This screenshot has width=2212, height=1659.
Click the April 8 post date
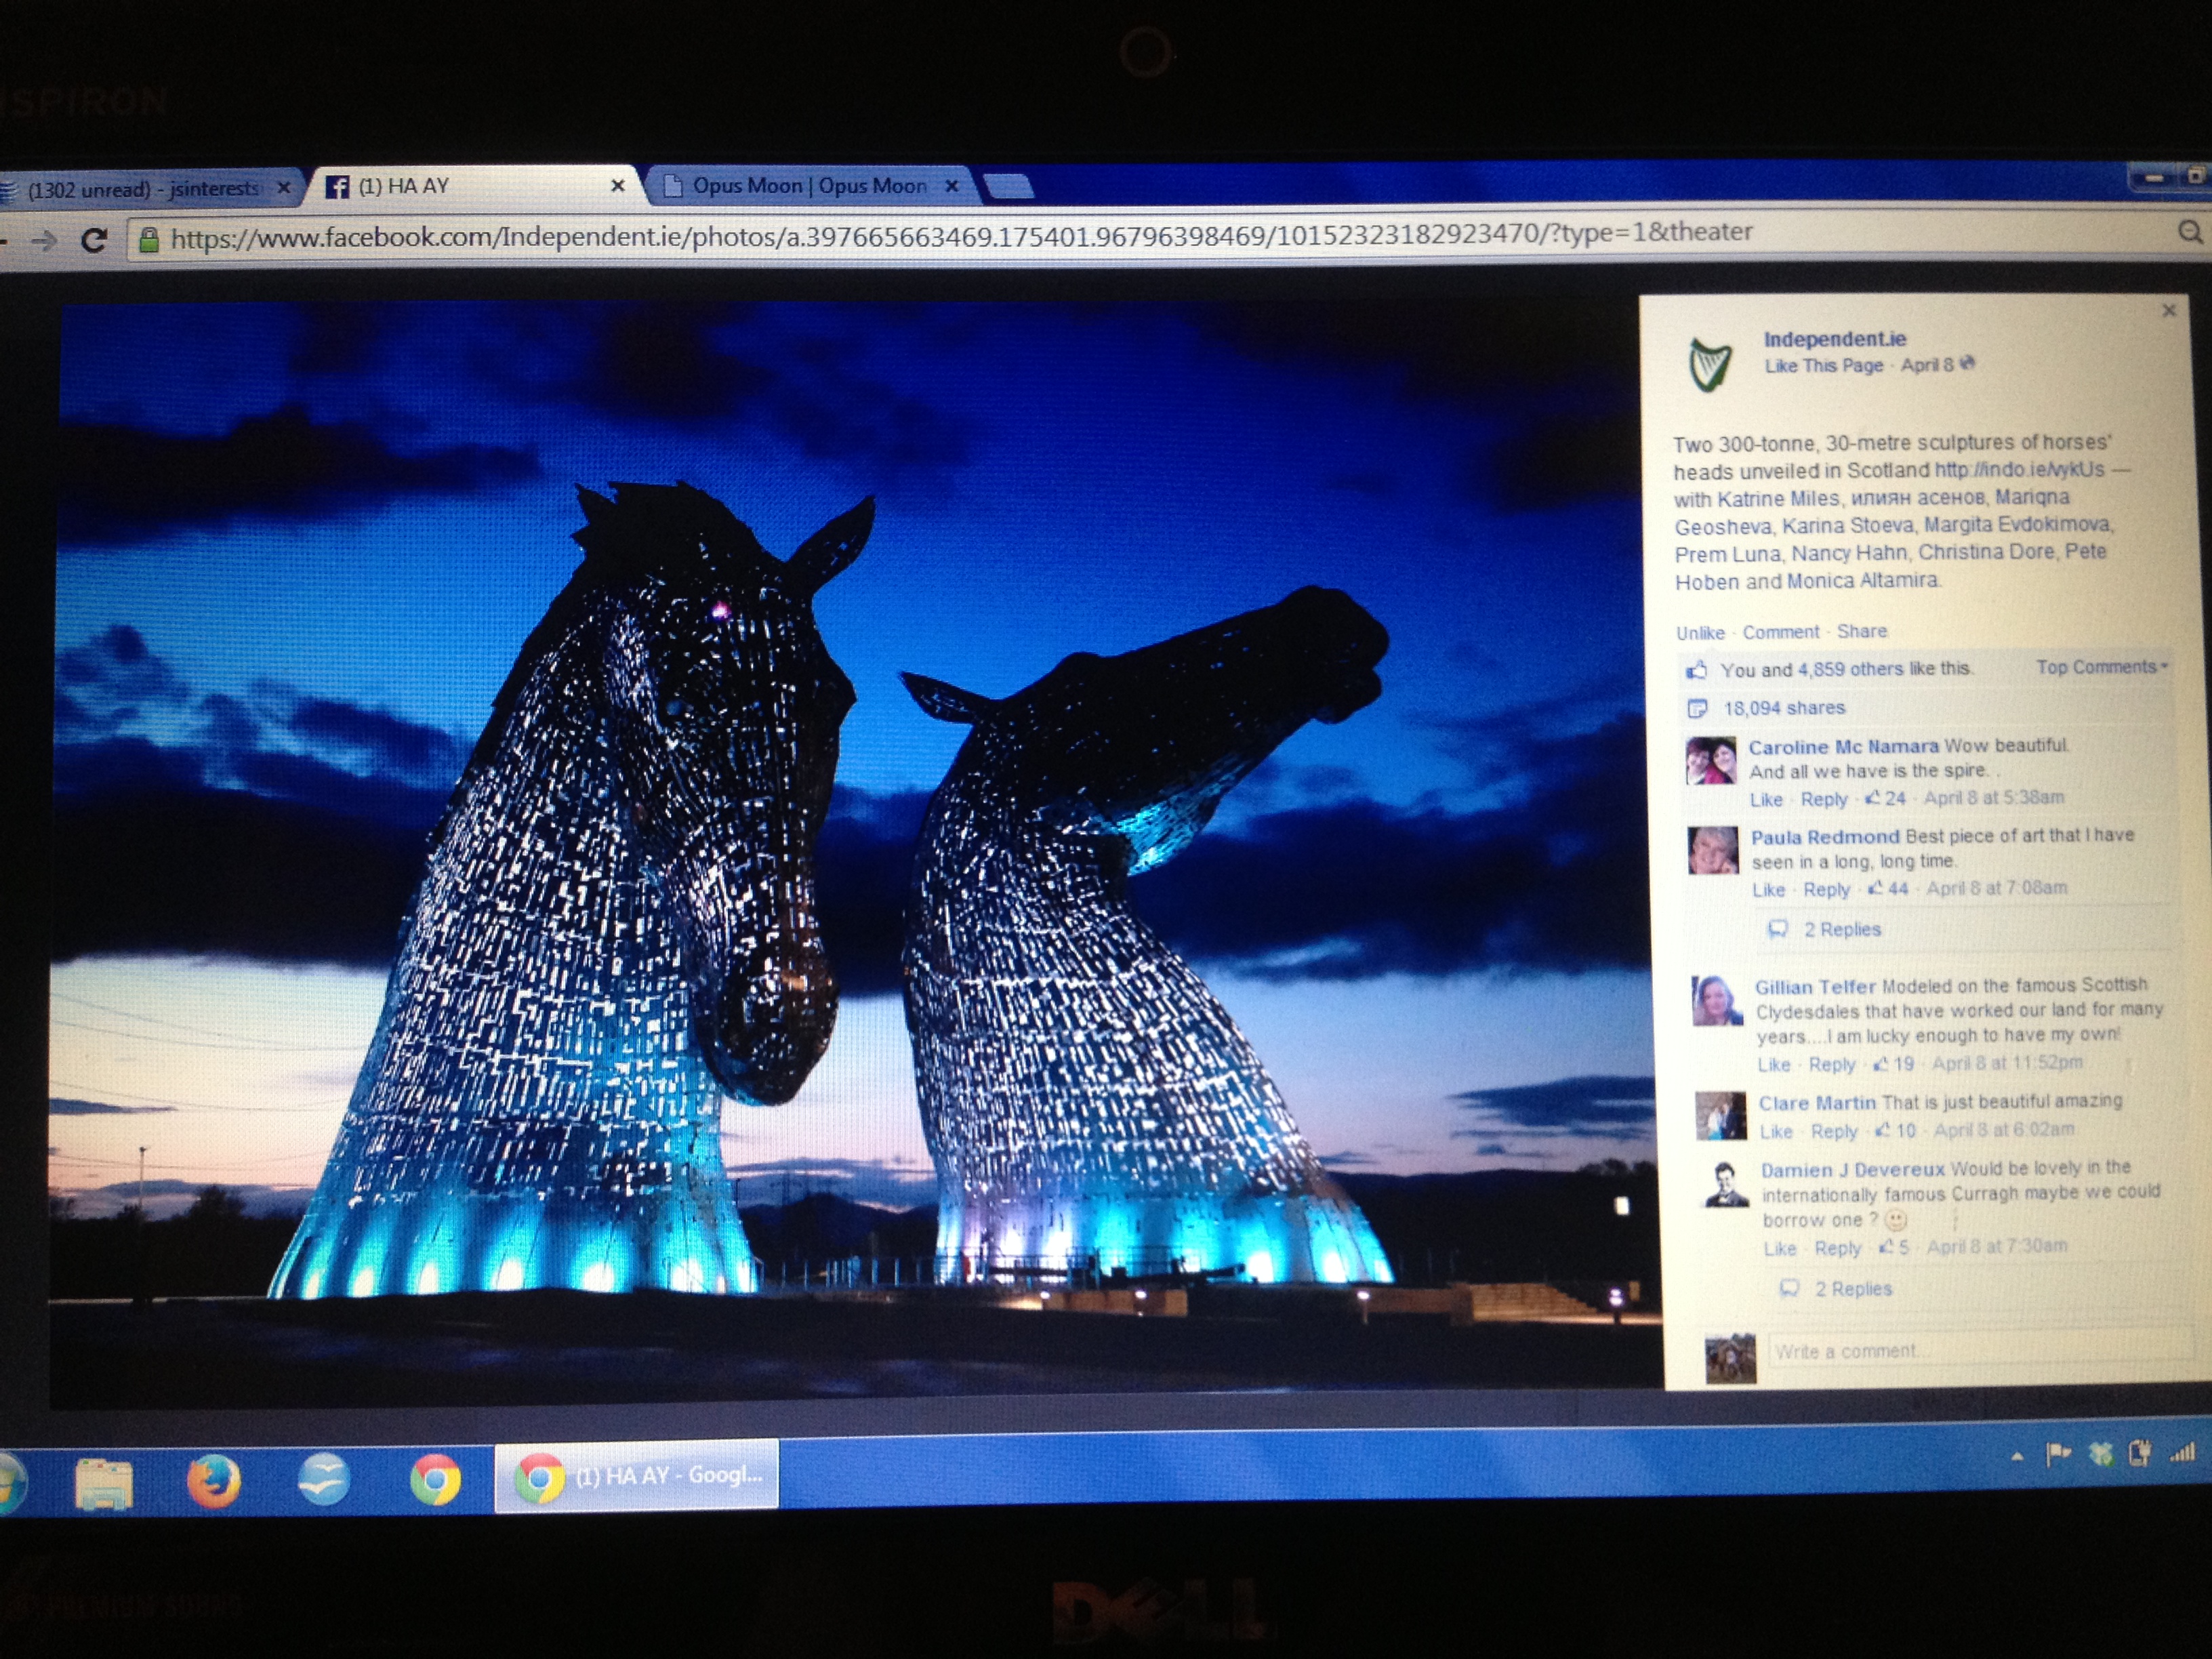[1926, 365]
